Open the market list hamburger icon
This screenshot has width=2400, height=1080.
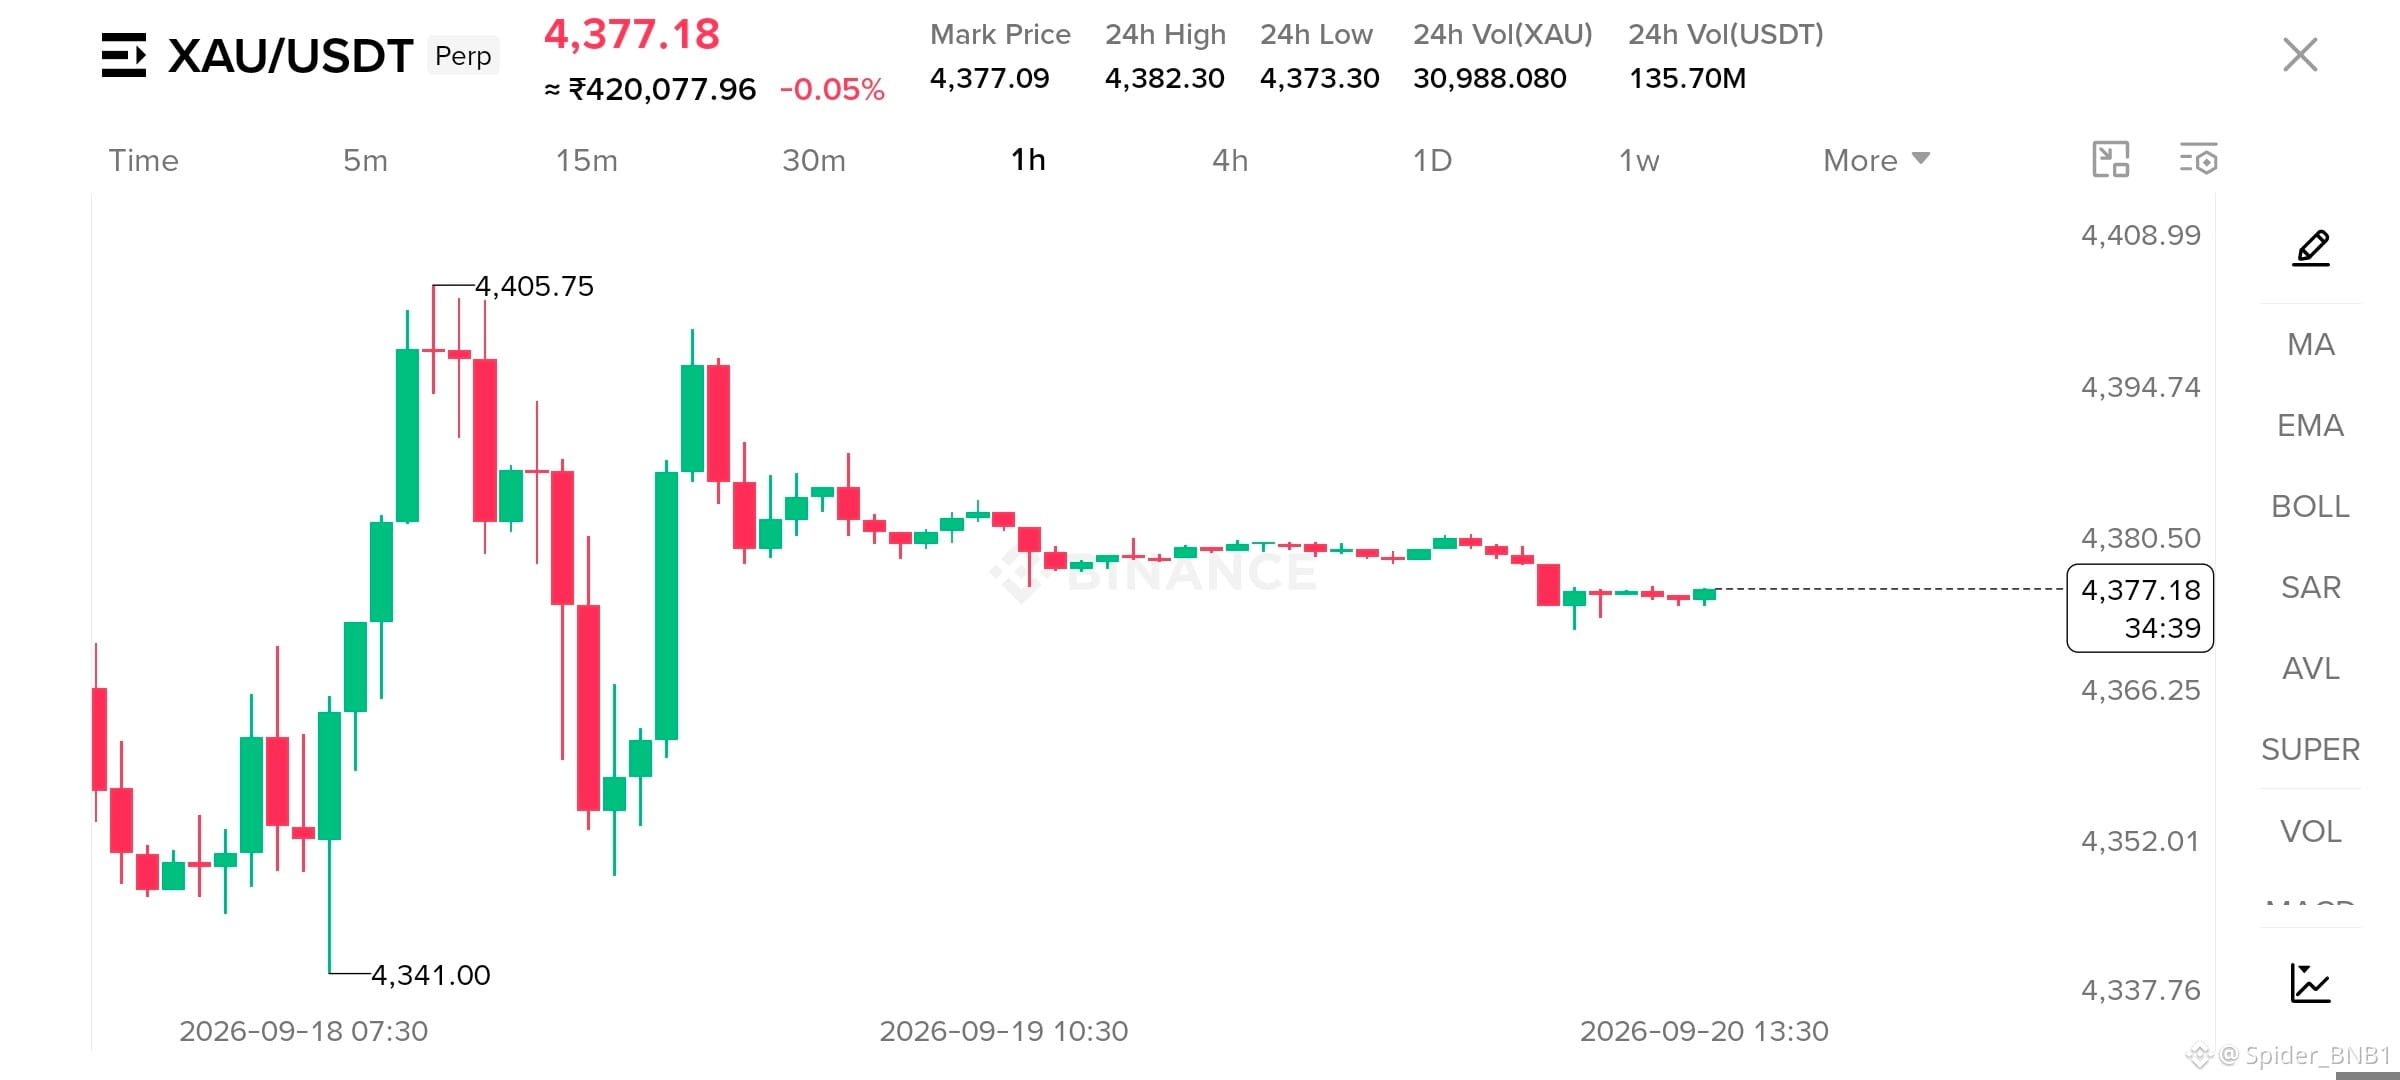click(124, 55)
